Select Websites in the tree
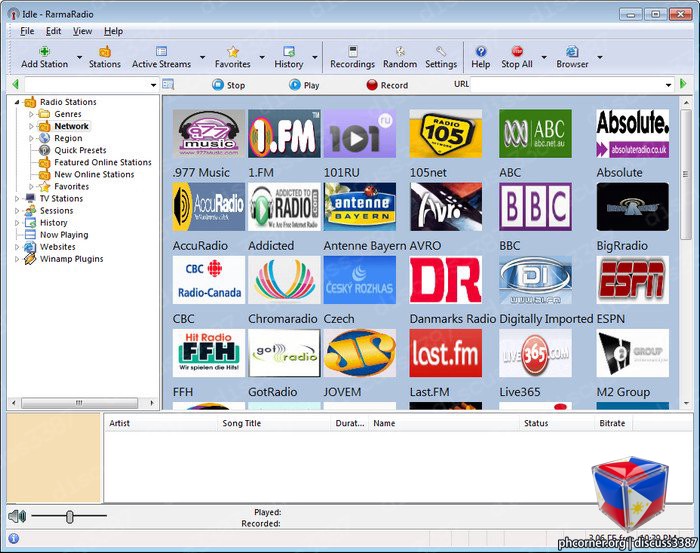The height and width of the screenshot is (553, 700). click(x=58, y=247)
